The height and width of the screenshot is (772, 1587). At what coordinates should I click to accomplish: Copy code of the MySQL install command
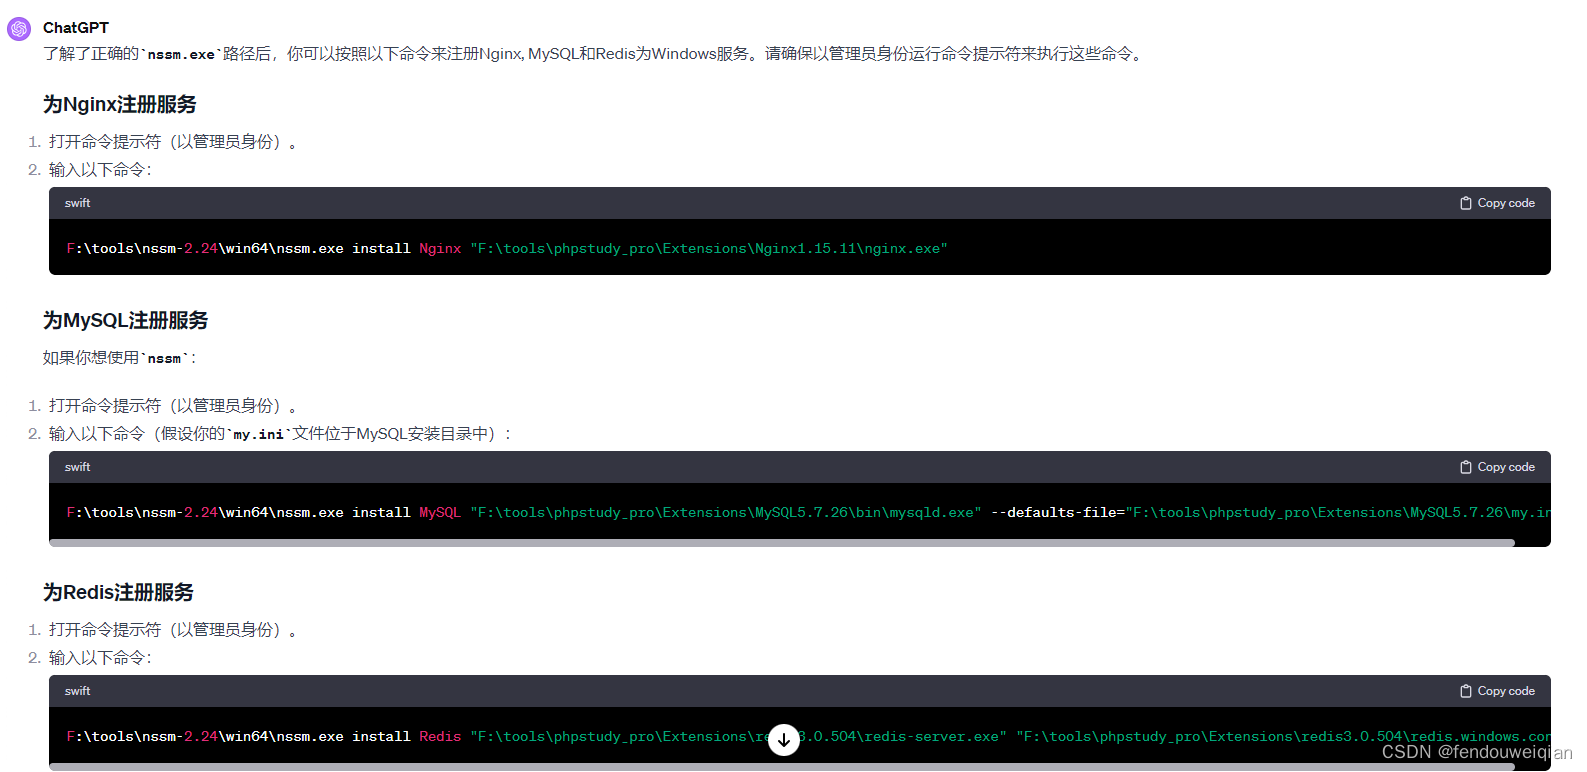1497,467
